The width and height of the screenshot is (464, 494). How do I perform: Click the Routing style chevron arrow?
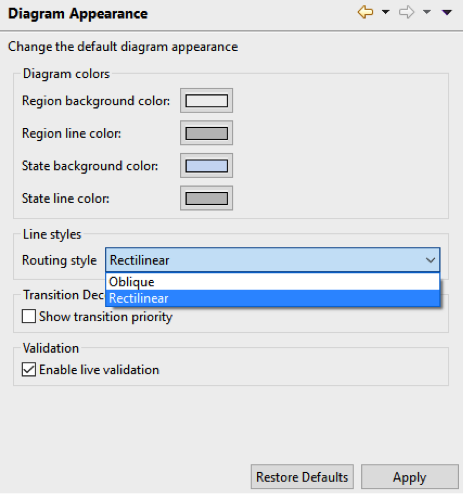[x=431, y=260]
